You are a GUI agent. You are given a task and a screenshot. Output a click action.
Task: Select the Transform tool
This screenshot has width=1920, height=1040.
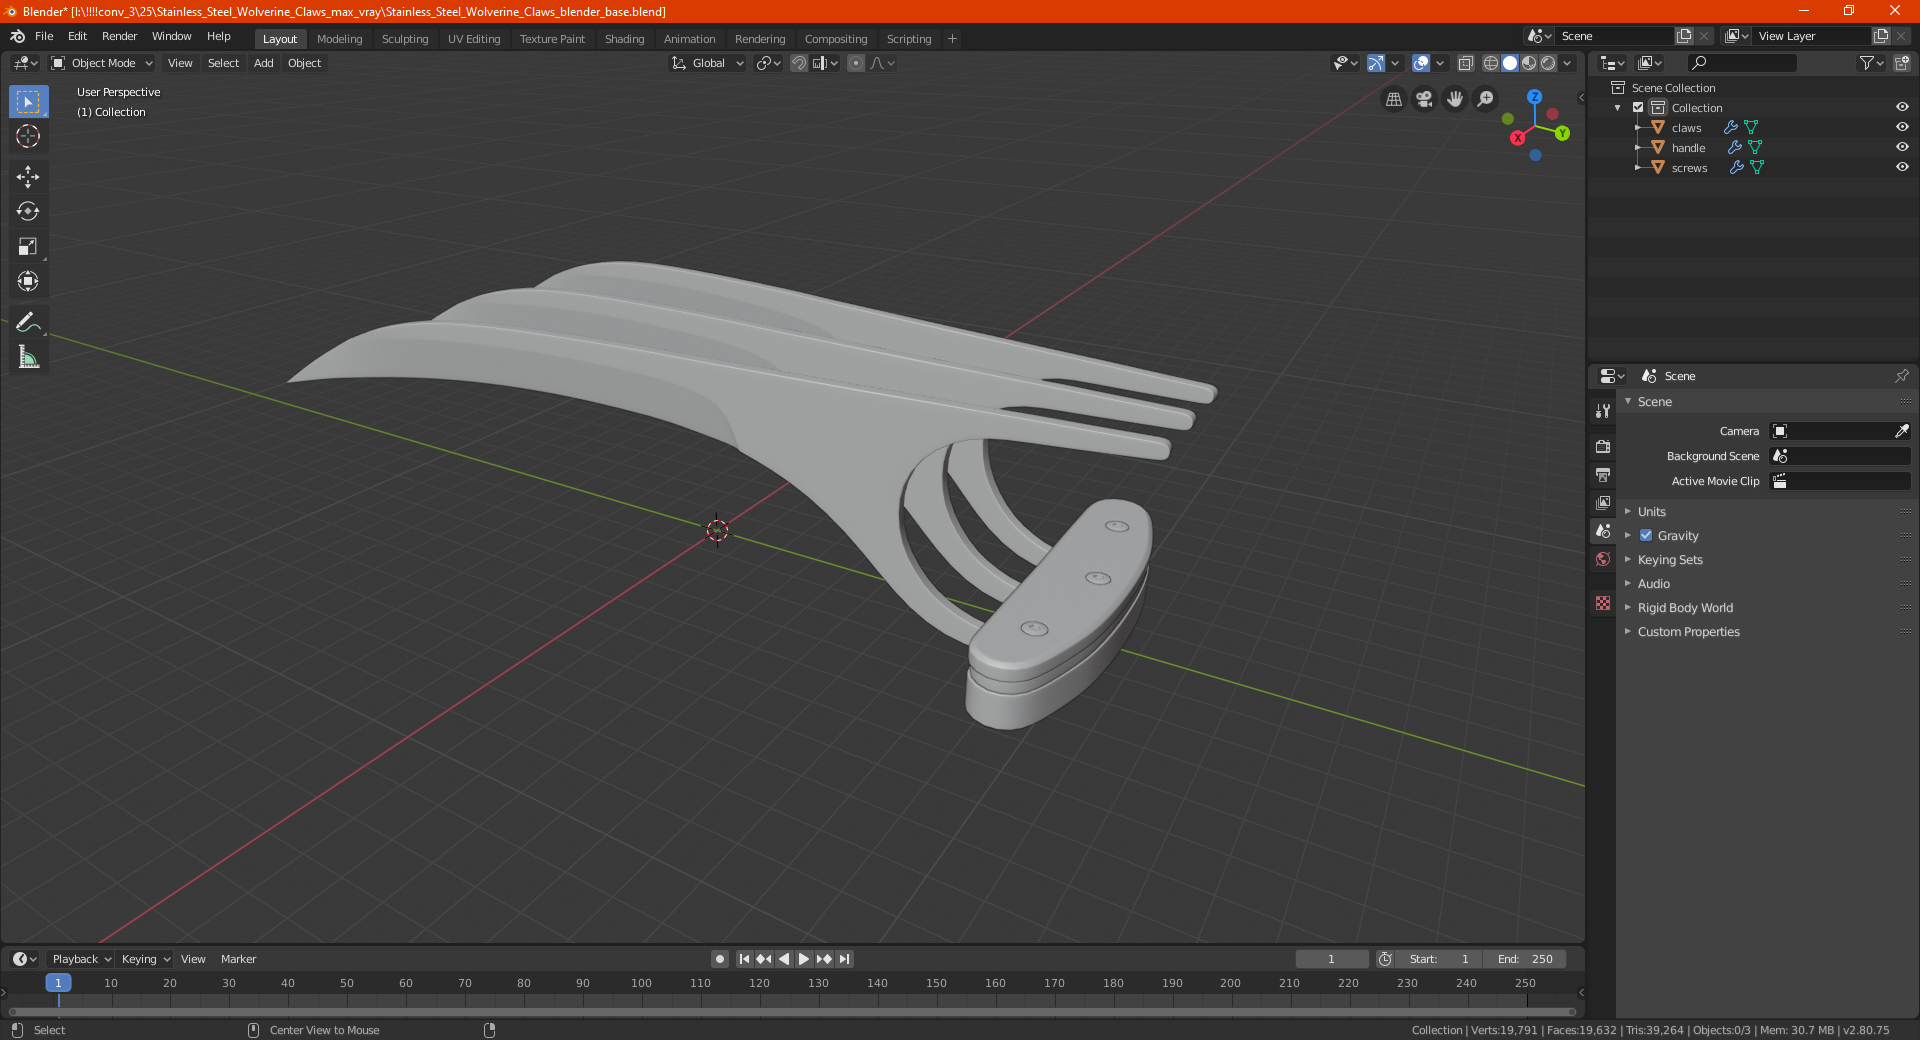click(x=28, y=281)
